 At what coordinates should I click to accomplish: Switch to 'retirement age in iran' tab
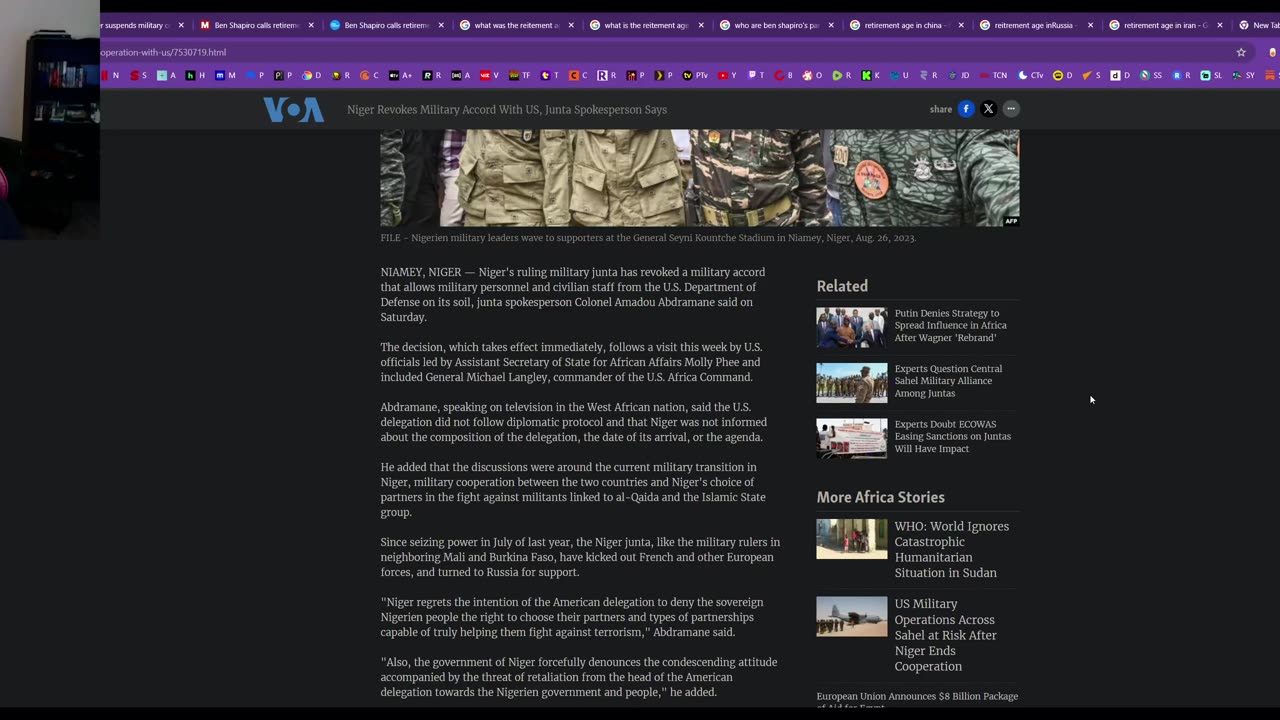point(1165,25)
